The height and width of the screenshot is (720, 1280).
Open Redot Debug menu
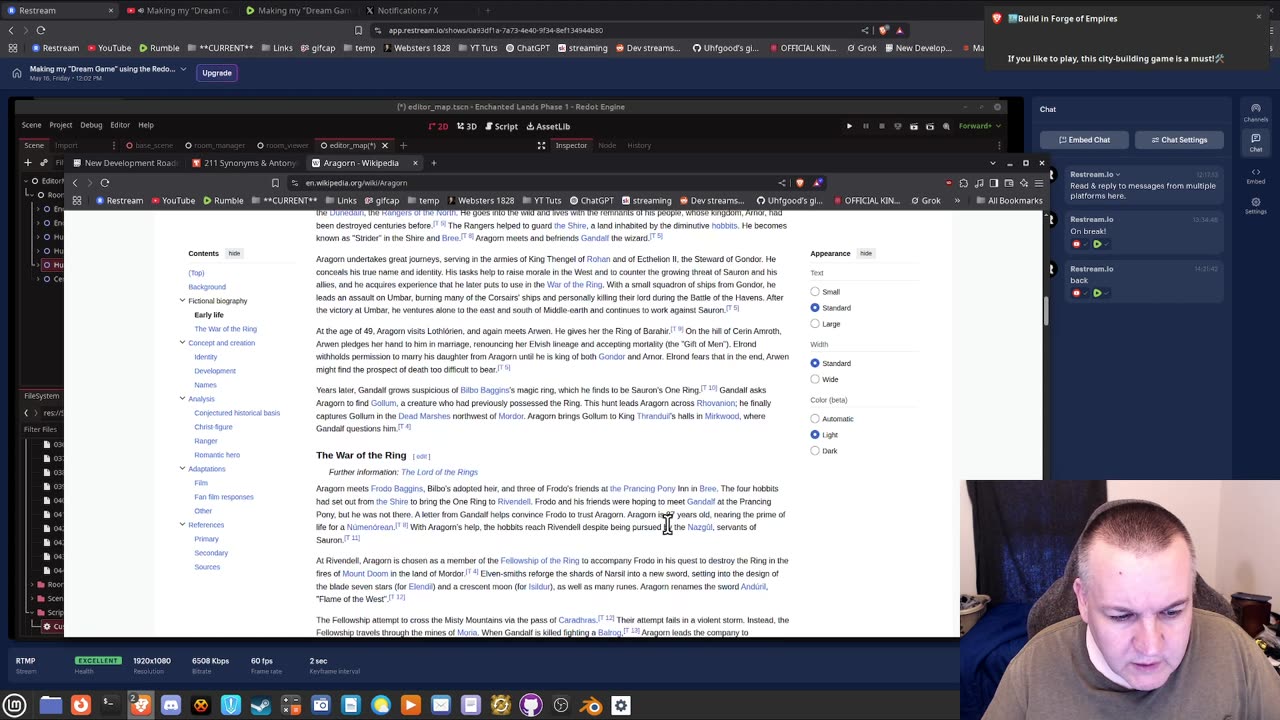(91, 125)
